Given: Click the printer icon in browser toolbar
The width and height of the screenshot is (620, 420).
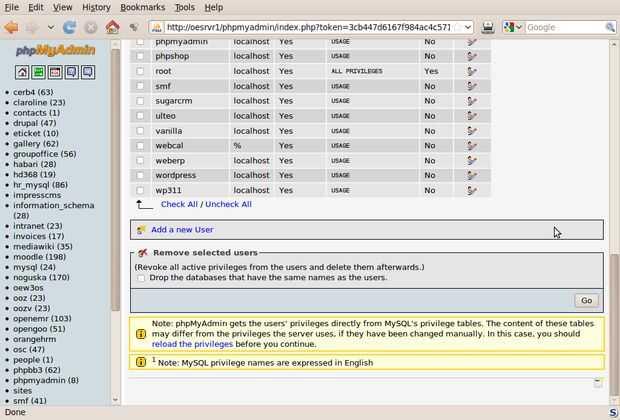Looking at the screenshot, I should (x=488, y=27).
